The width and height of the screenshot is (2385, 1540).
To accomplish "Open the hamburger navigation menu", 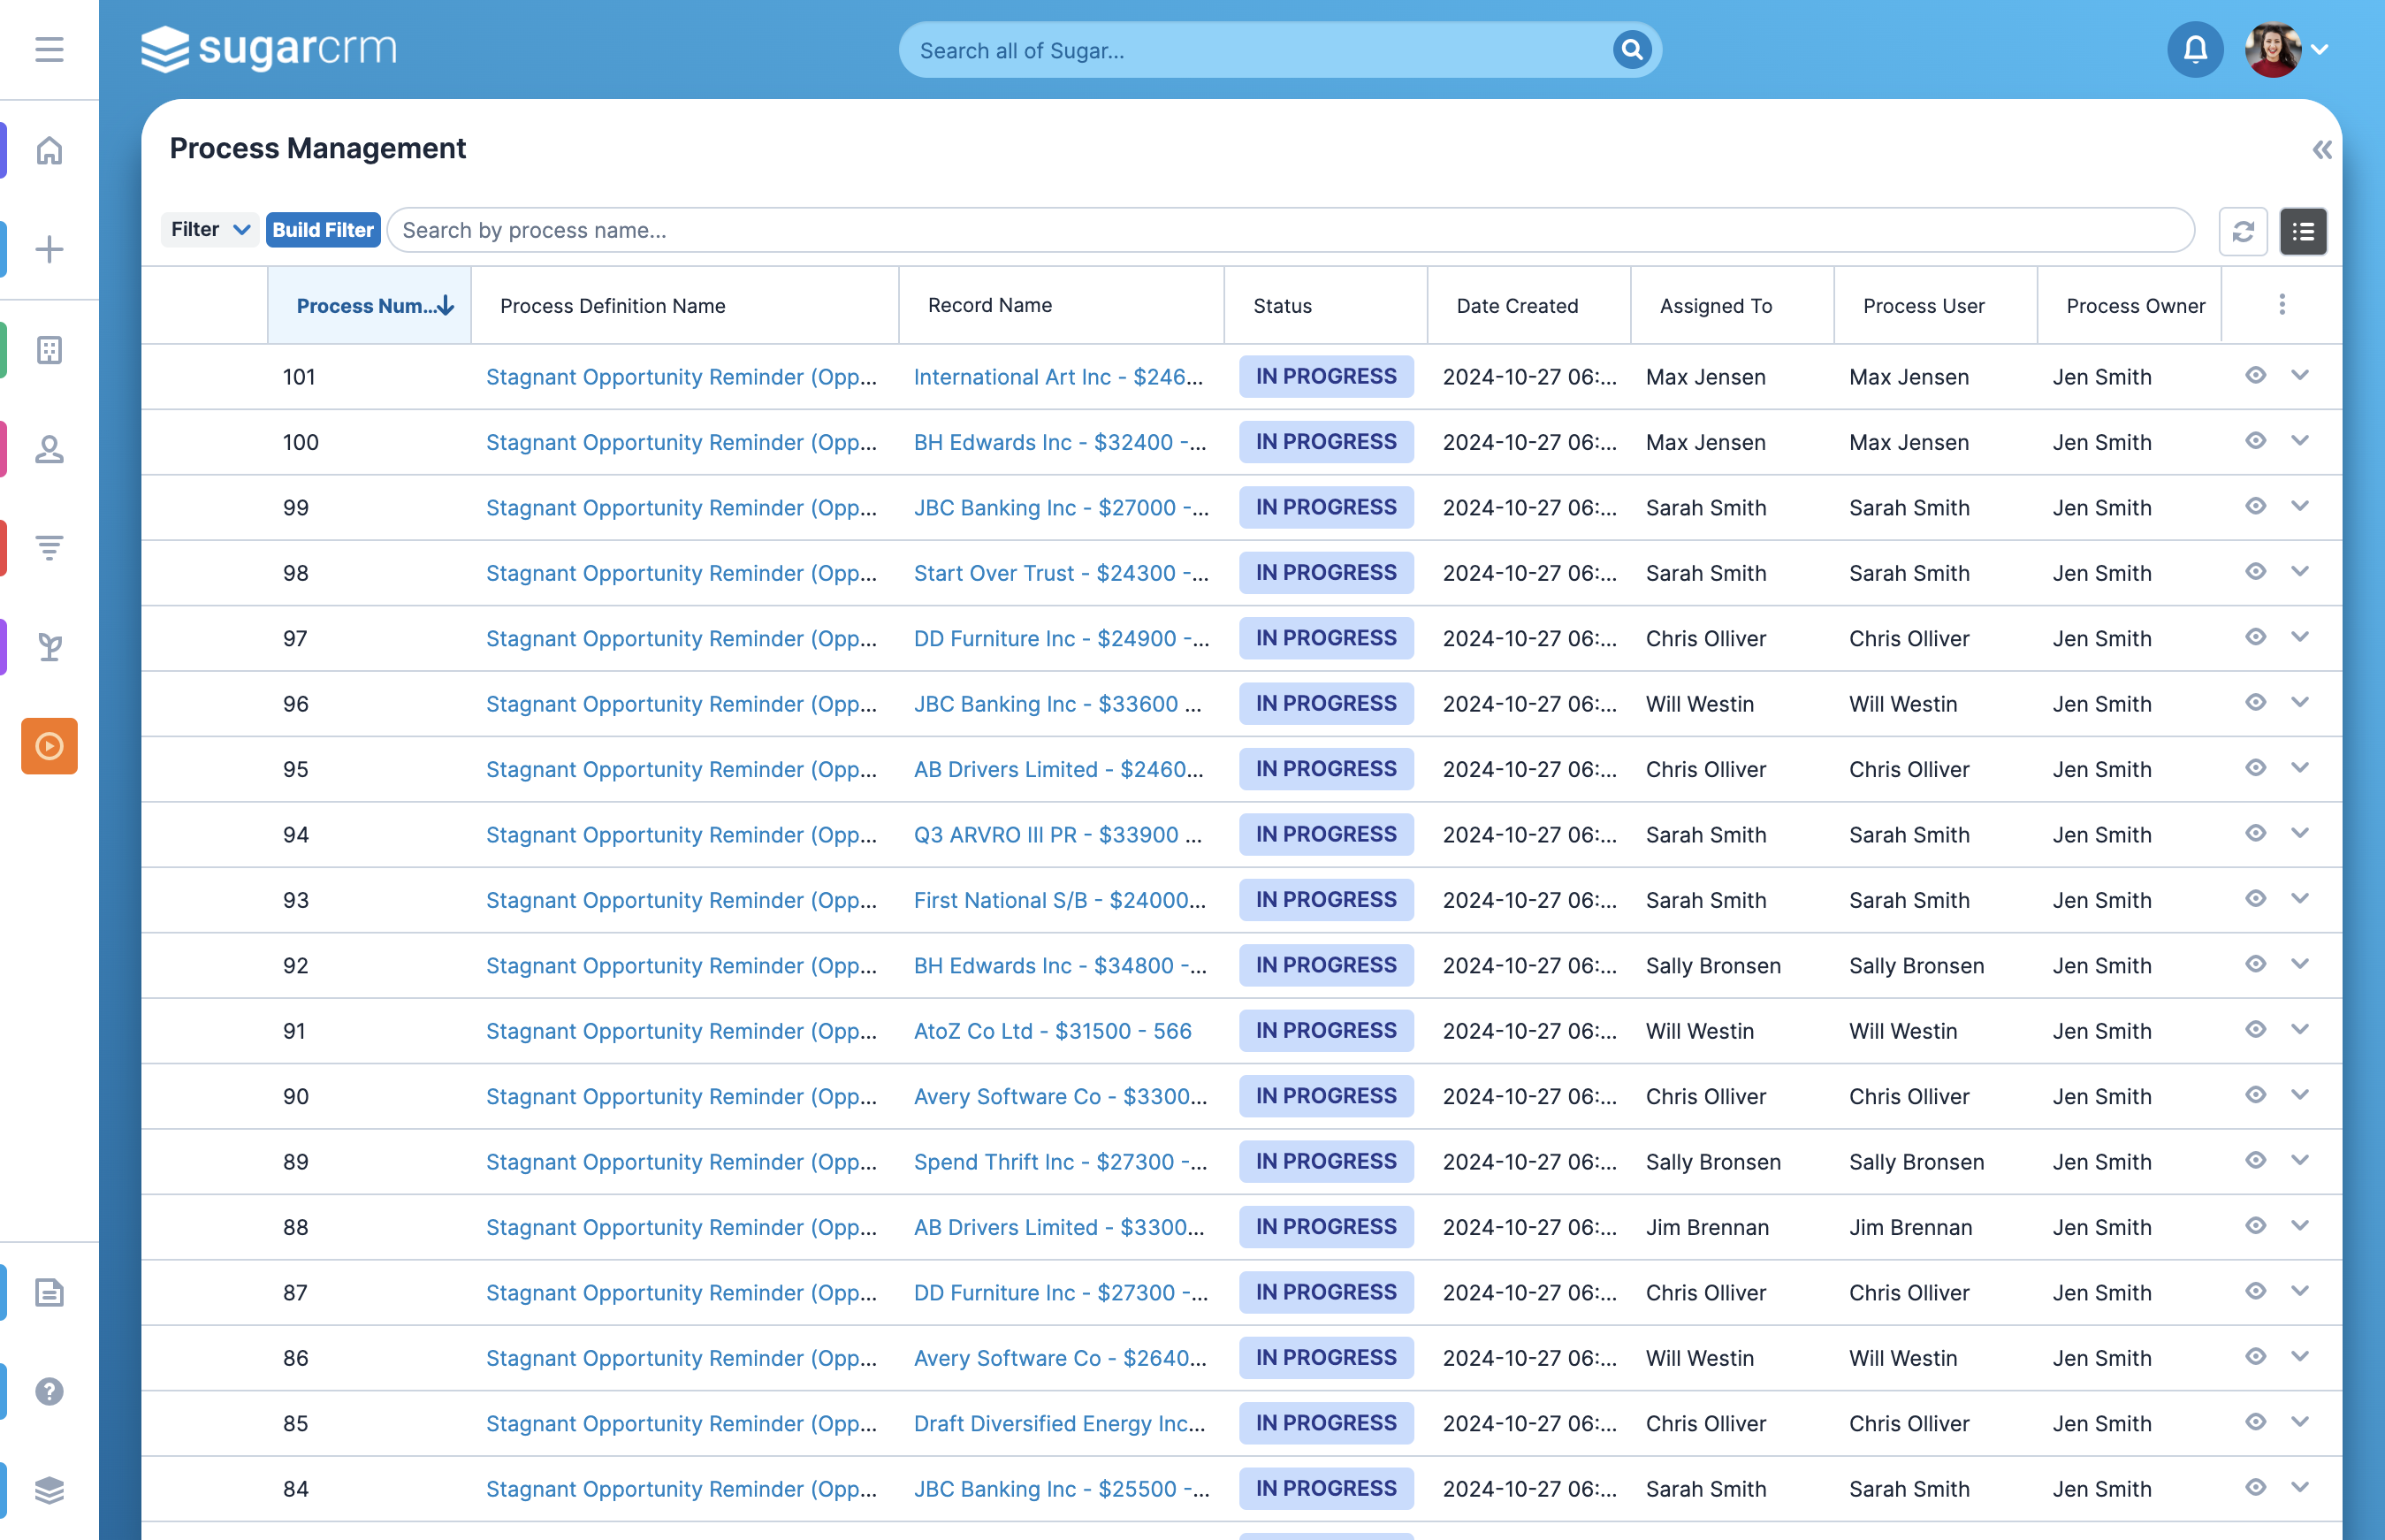I will [49, 49].
